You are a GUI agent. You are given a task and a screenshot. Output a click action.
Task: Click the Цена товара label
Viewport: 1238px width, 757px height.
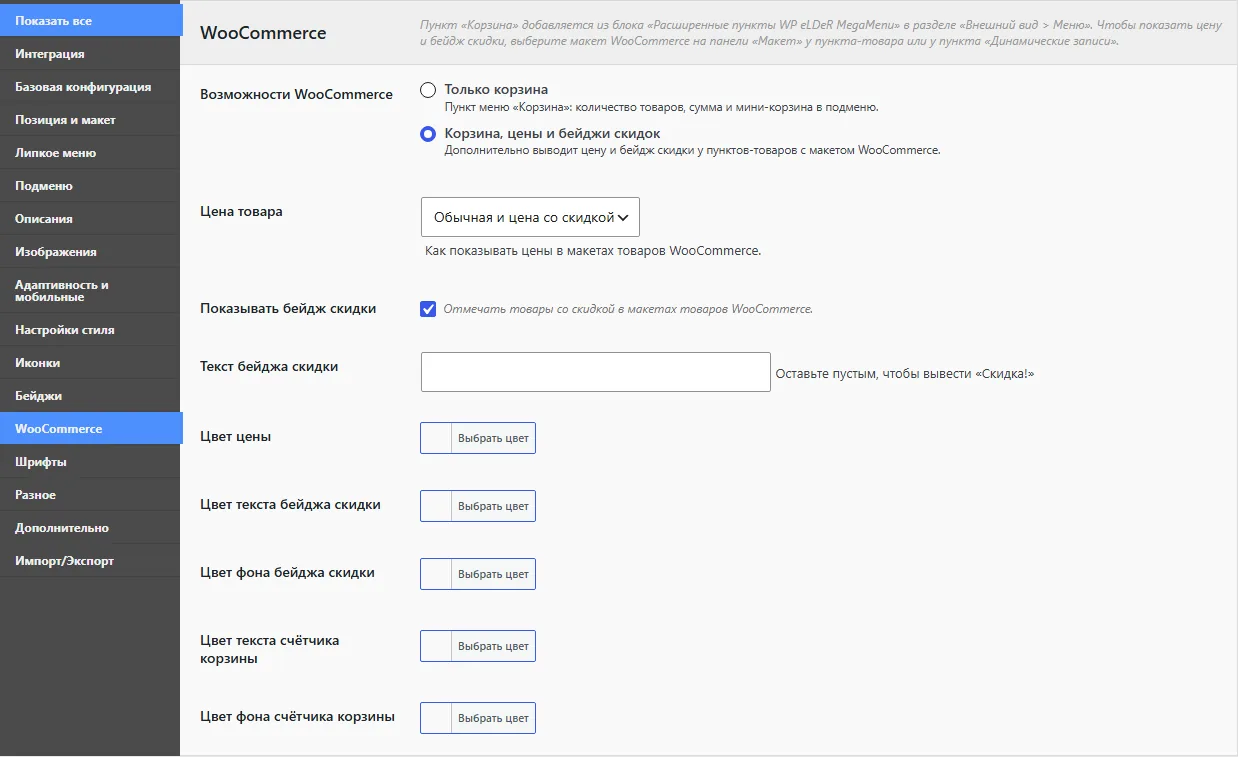(x=241, y=211)
